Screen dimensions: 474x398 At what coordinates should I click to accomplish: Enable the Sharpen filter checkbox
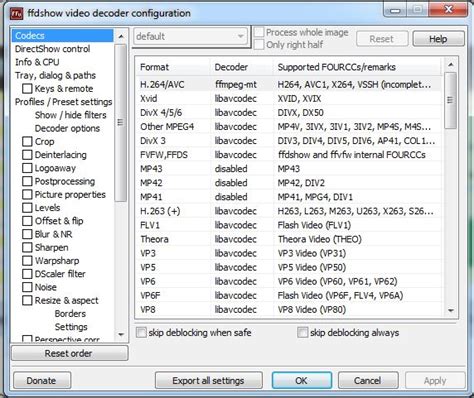click(27, 247)
